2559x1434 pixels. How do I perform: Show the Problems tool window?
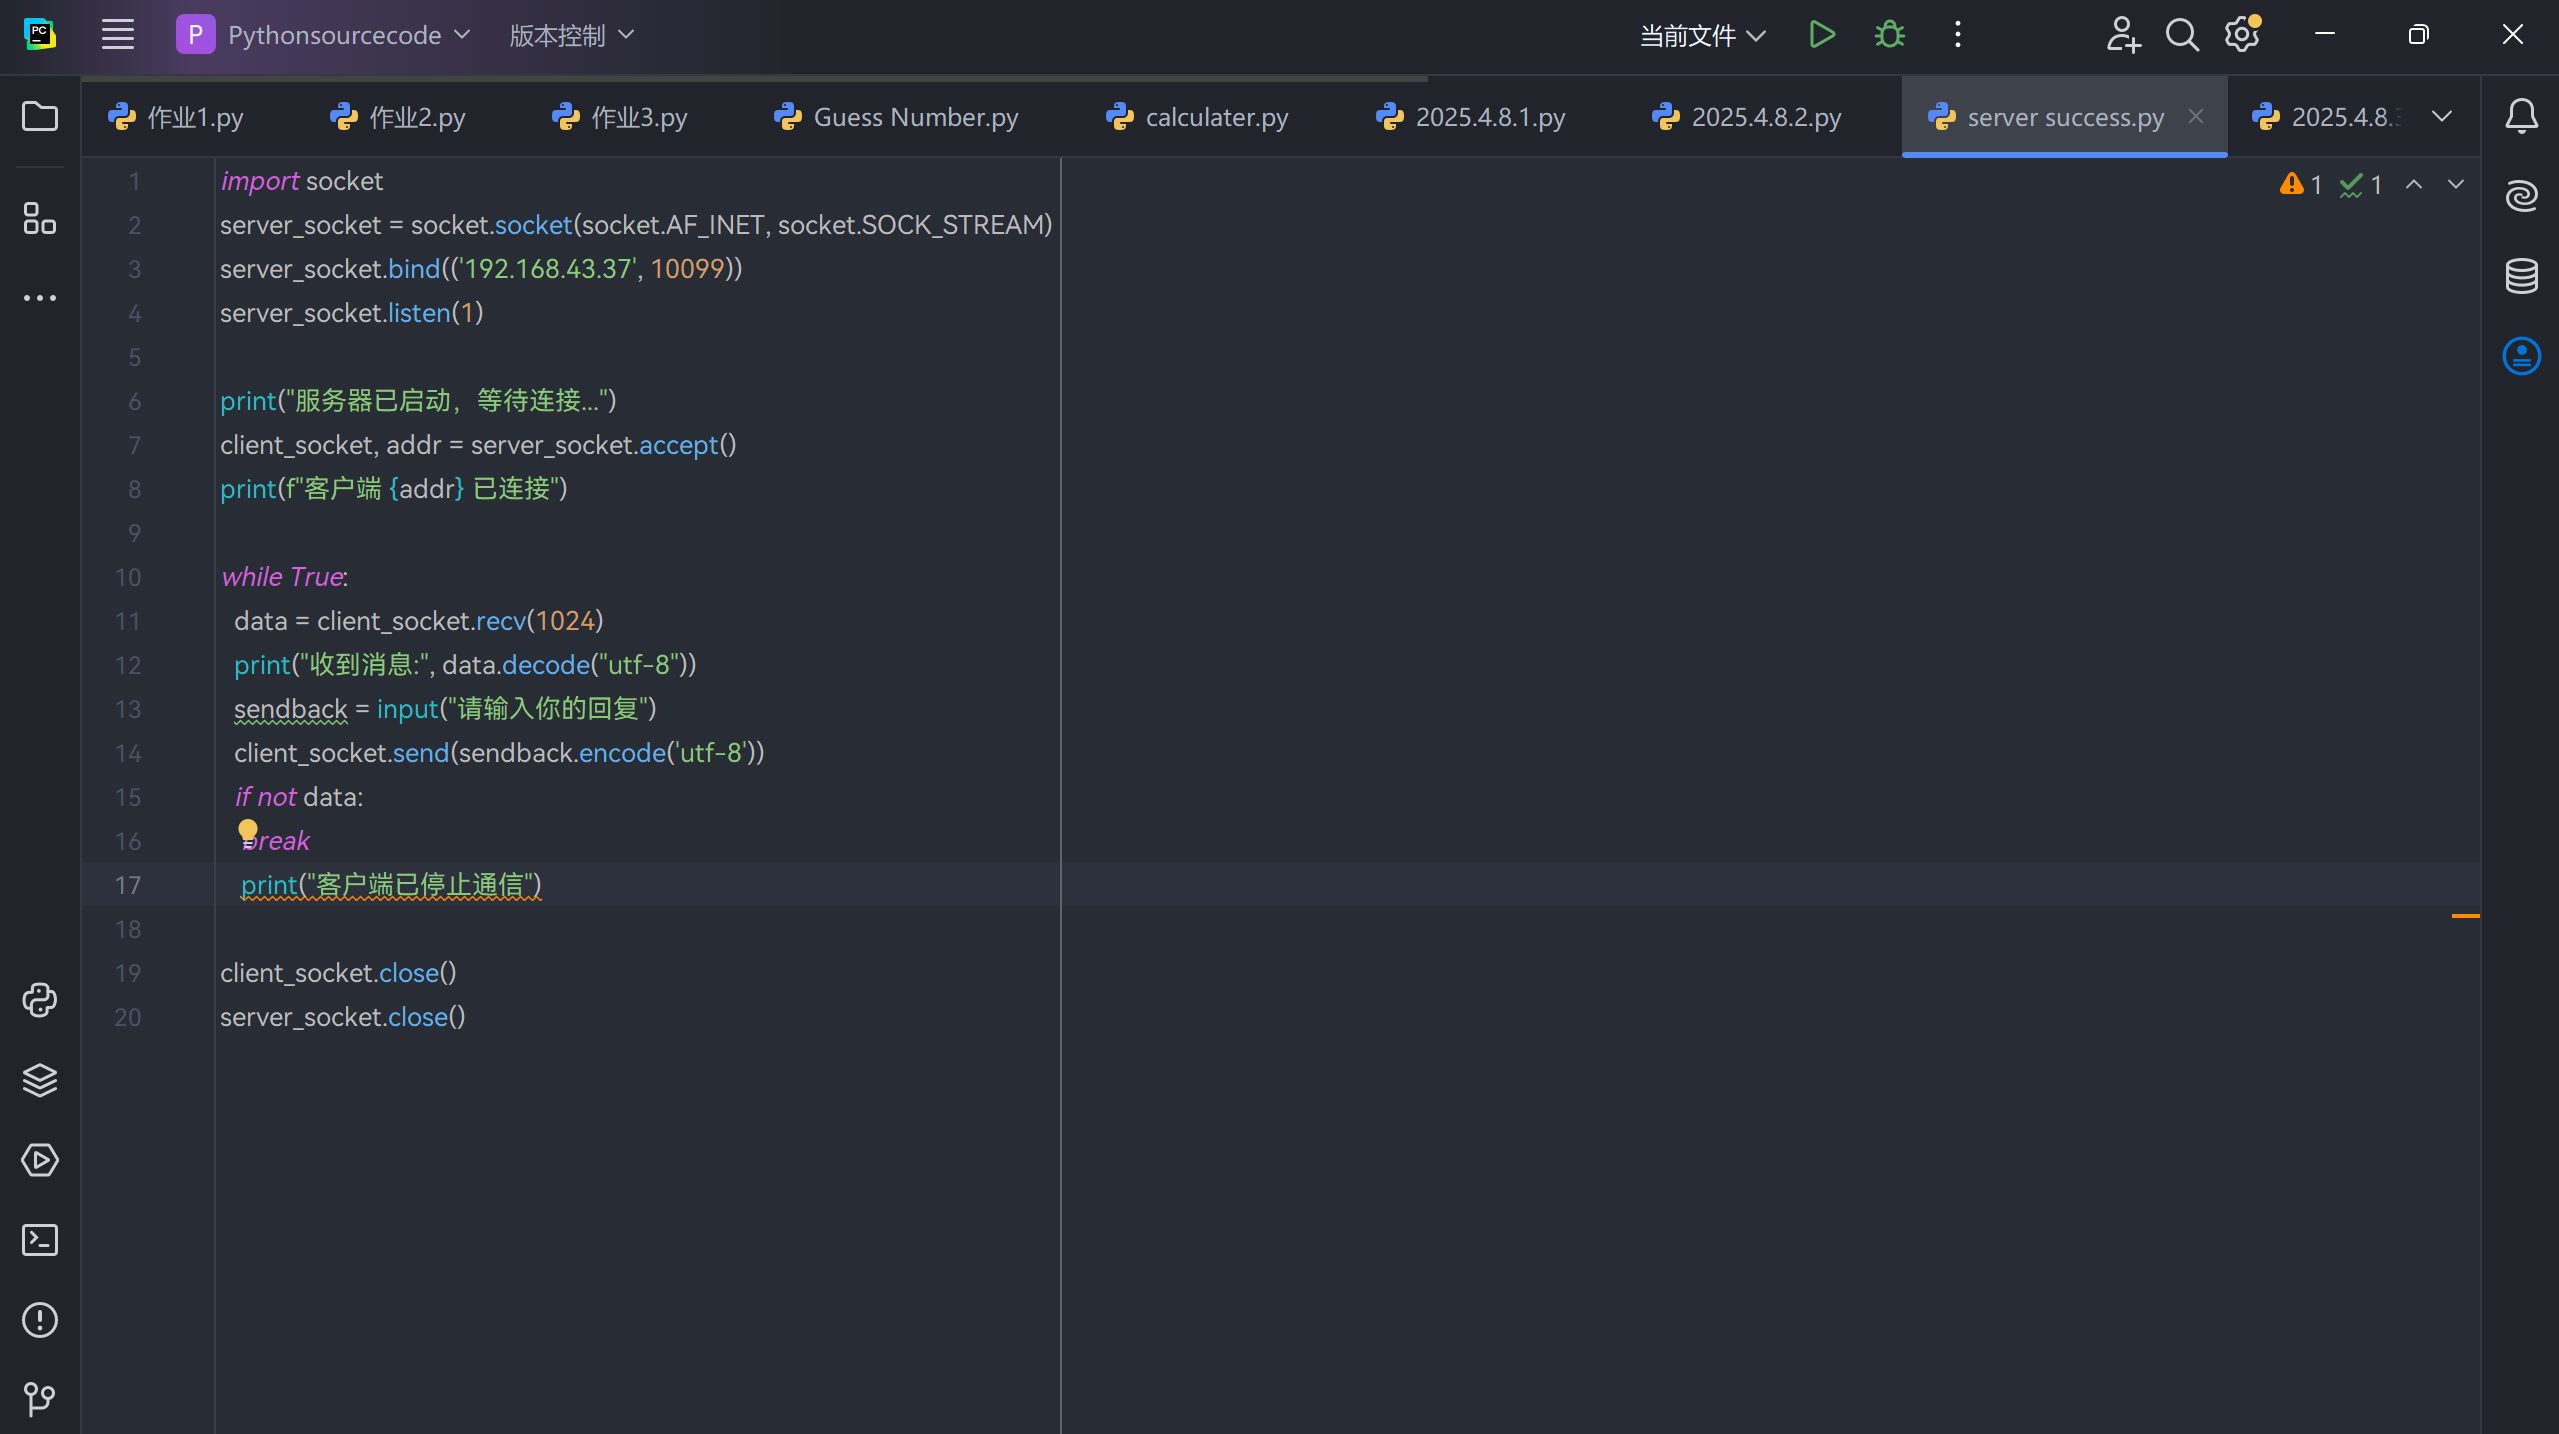[40, 1320]
